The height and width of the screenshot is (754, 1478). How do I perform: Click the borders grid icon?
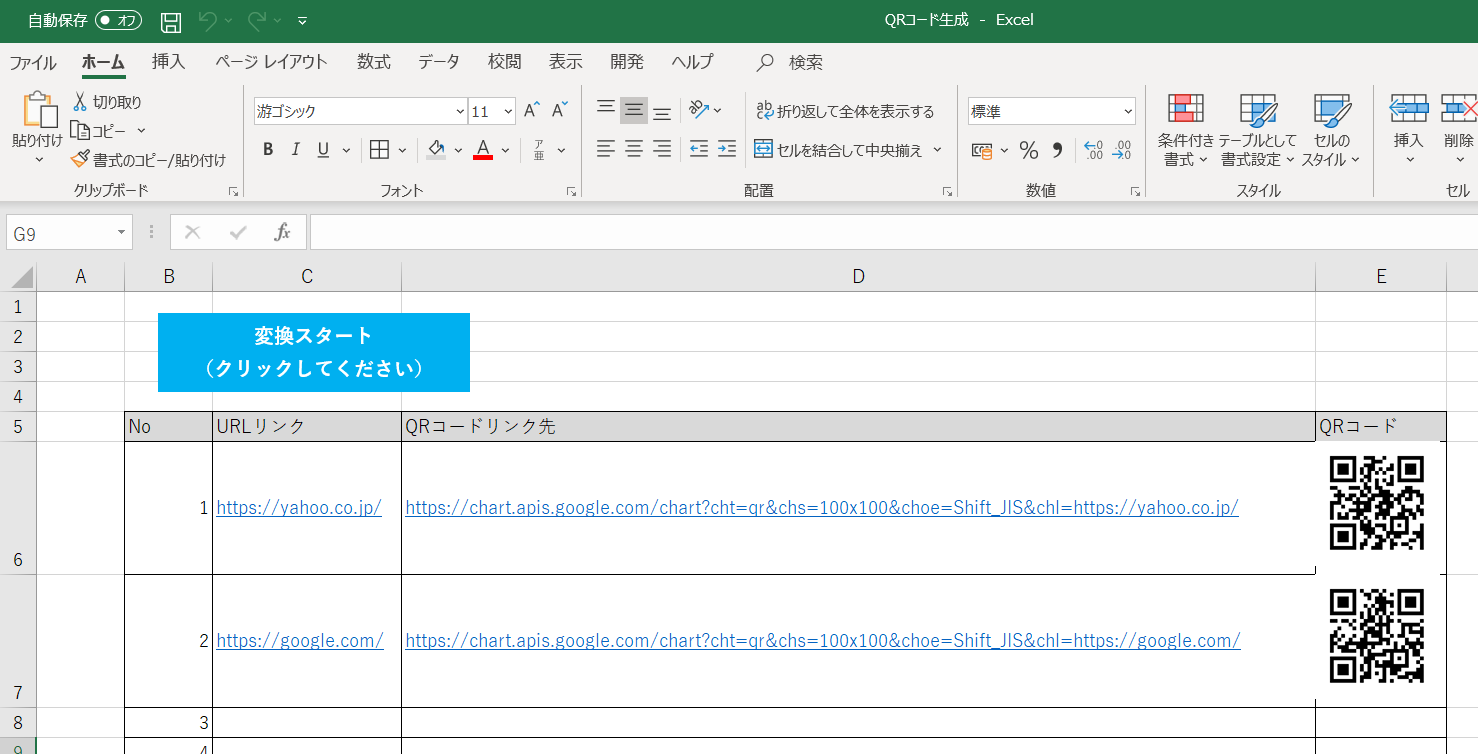tap(379, 150)
